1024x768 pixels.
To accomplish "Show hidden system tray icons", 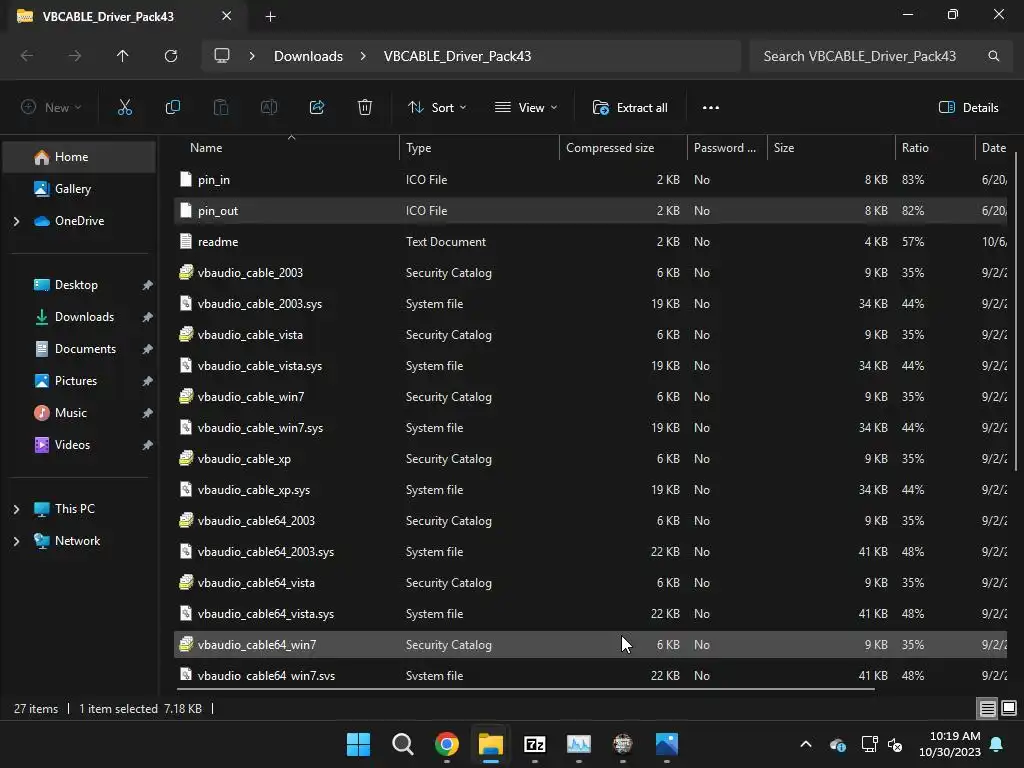I will 806,744.
